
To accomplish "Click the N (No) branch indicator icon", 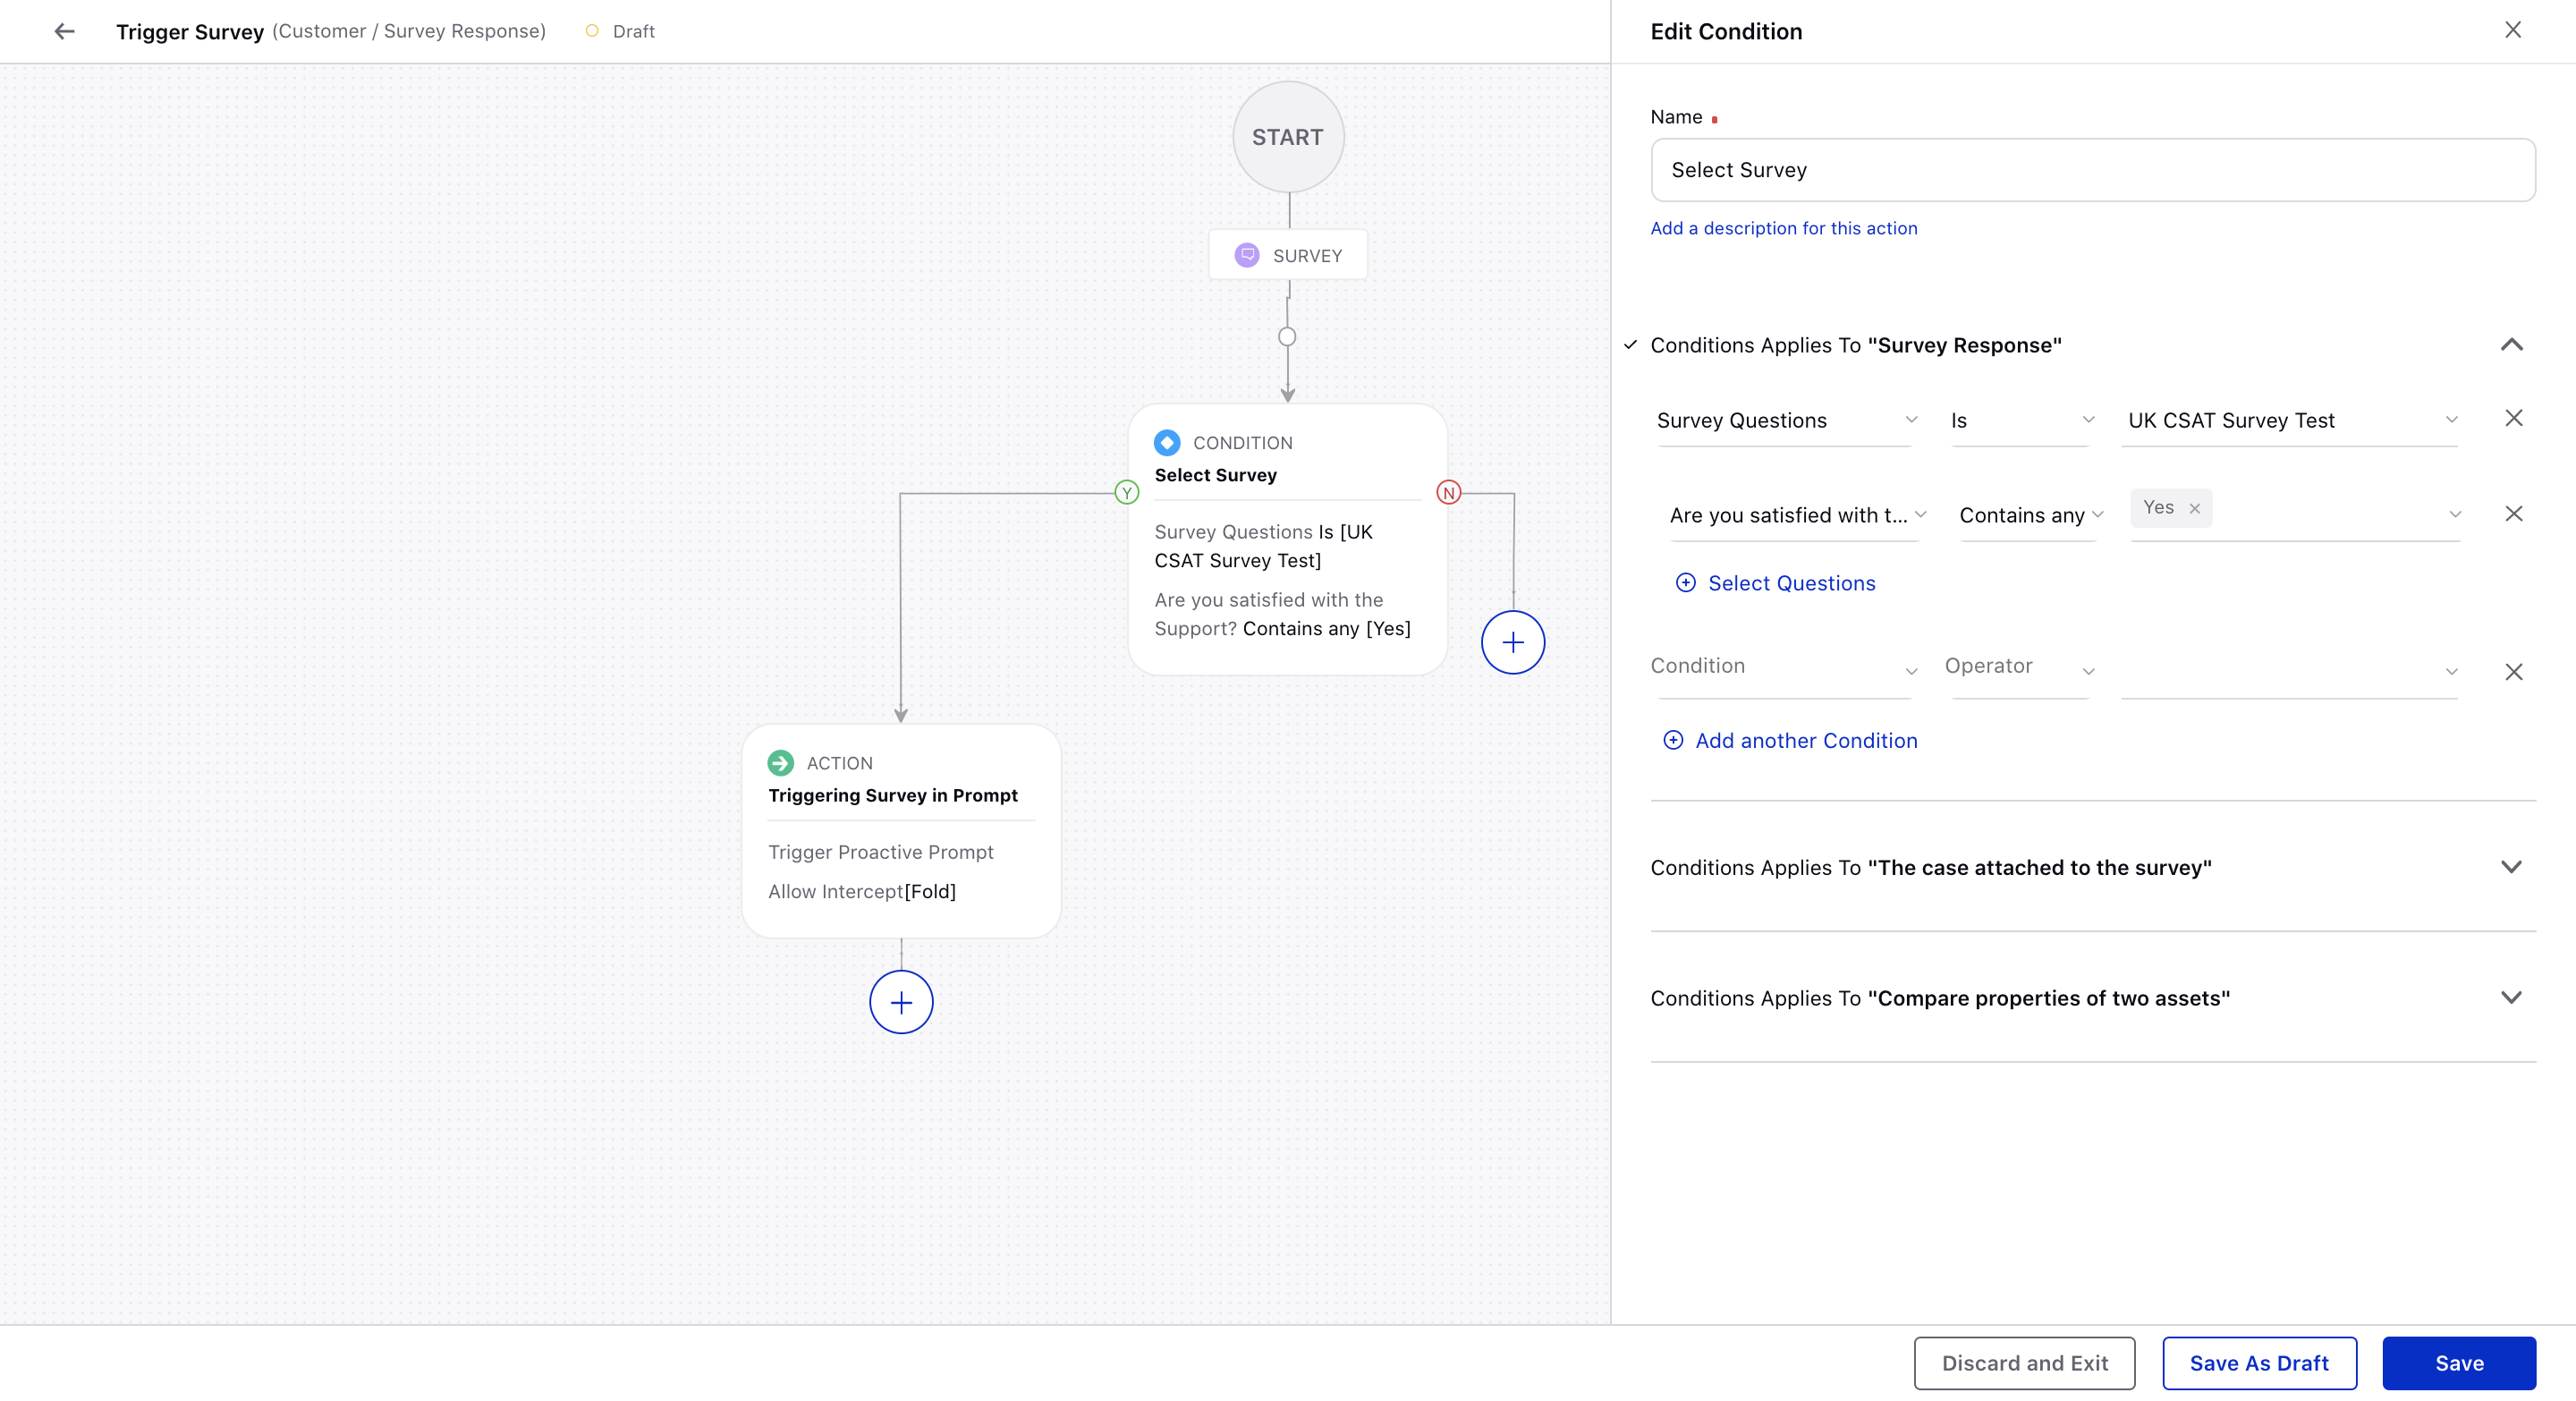I will pyautogui.click(x=1448, y=492).
